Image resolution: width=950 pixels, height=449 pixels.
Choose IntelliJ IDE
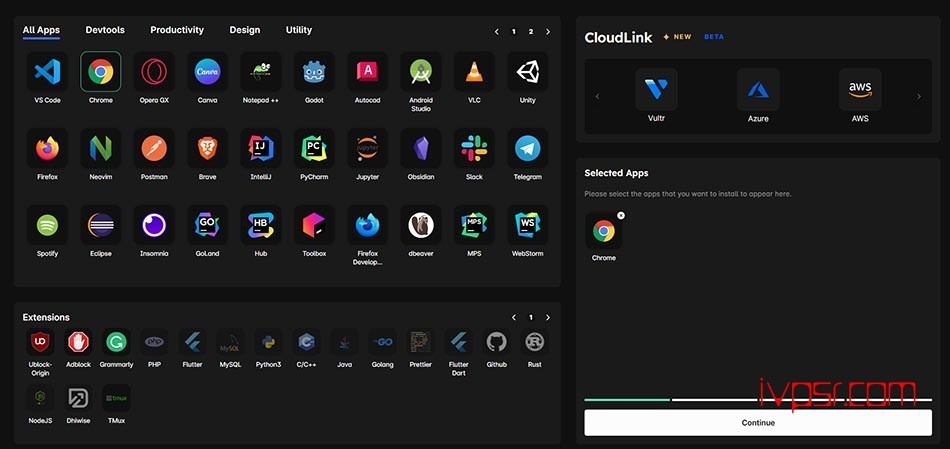point(261,148)
